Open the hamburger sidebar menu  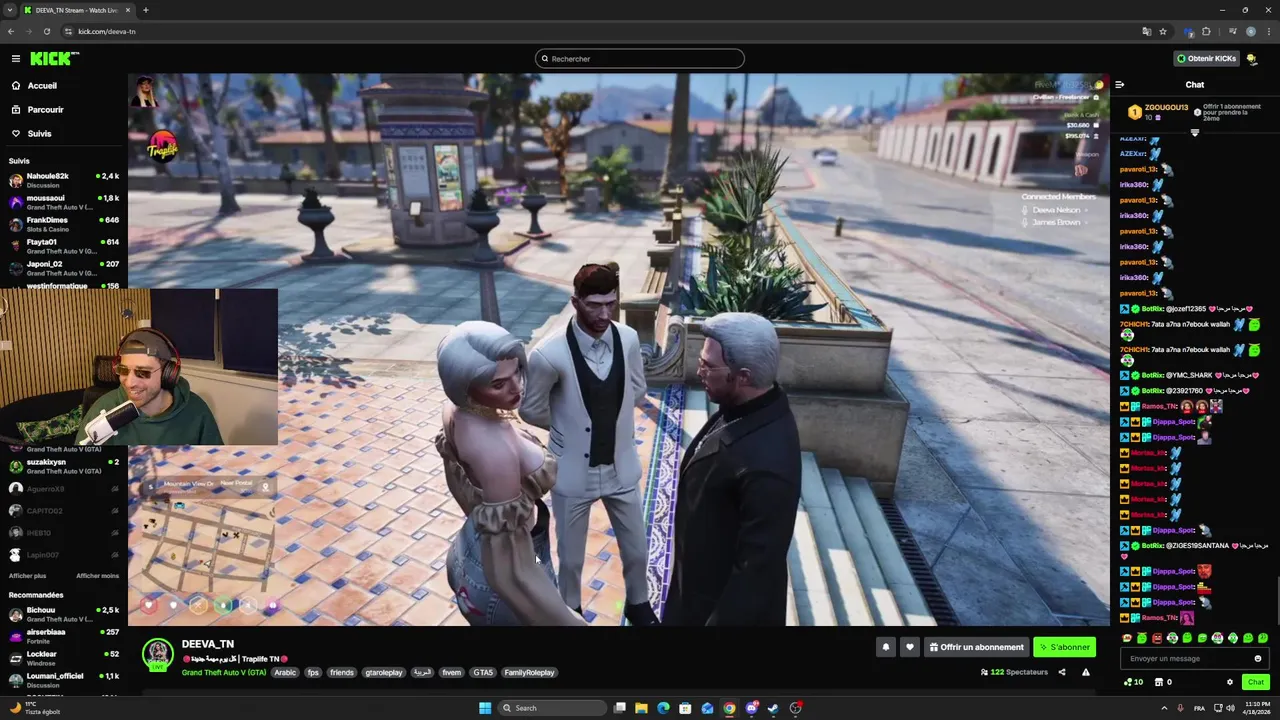coord(16,58)
